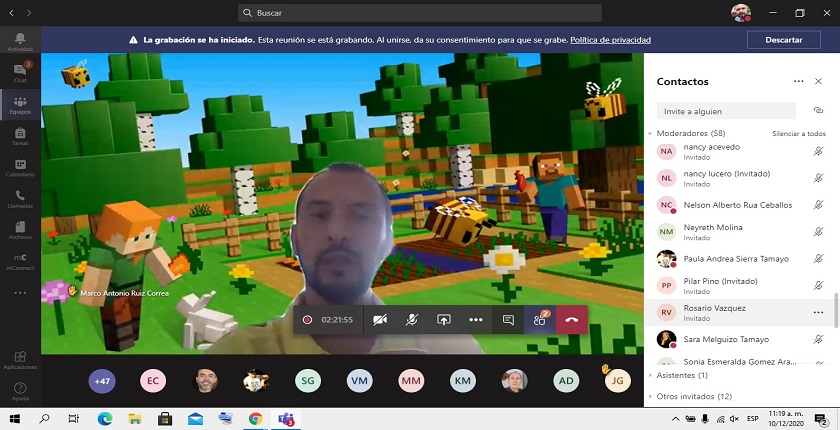Open Google Chrome from the taskbar

(x=256, y=419)
